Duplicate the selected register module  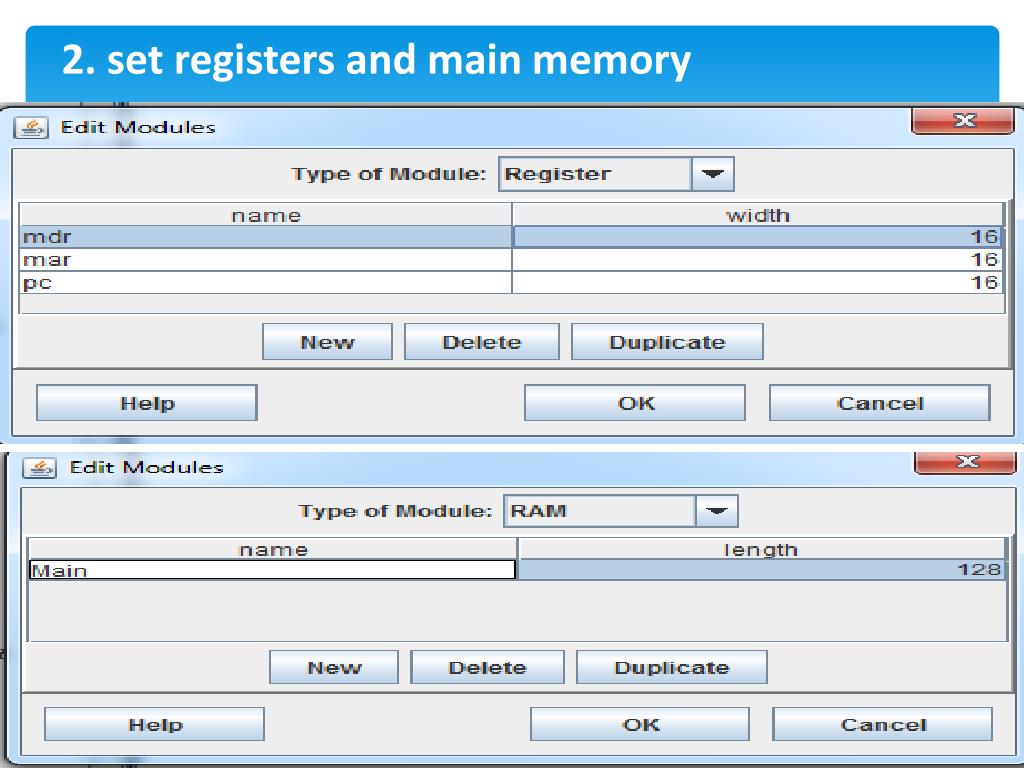666,342
